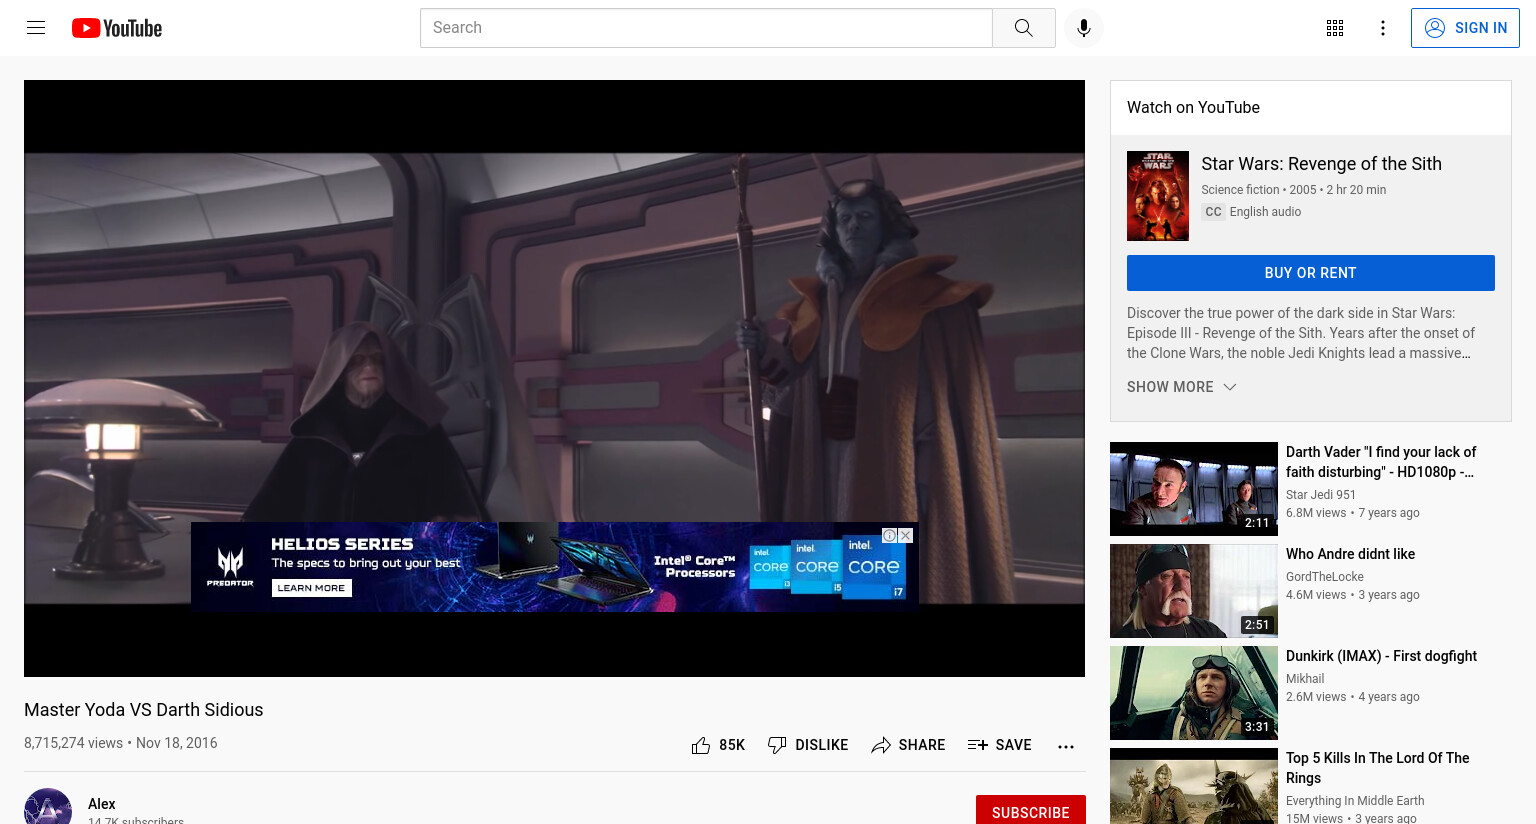Expand SHOW MORE movie description
1536x824 pixels.
click(1182, 387)
